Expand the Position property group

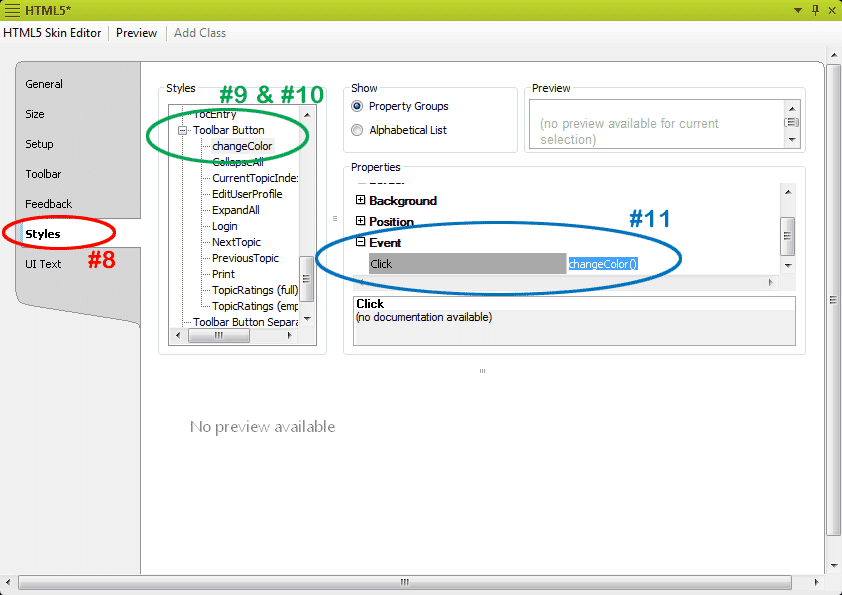[360, 221]
